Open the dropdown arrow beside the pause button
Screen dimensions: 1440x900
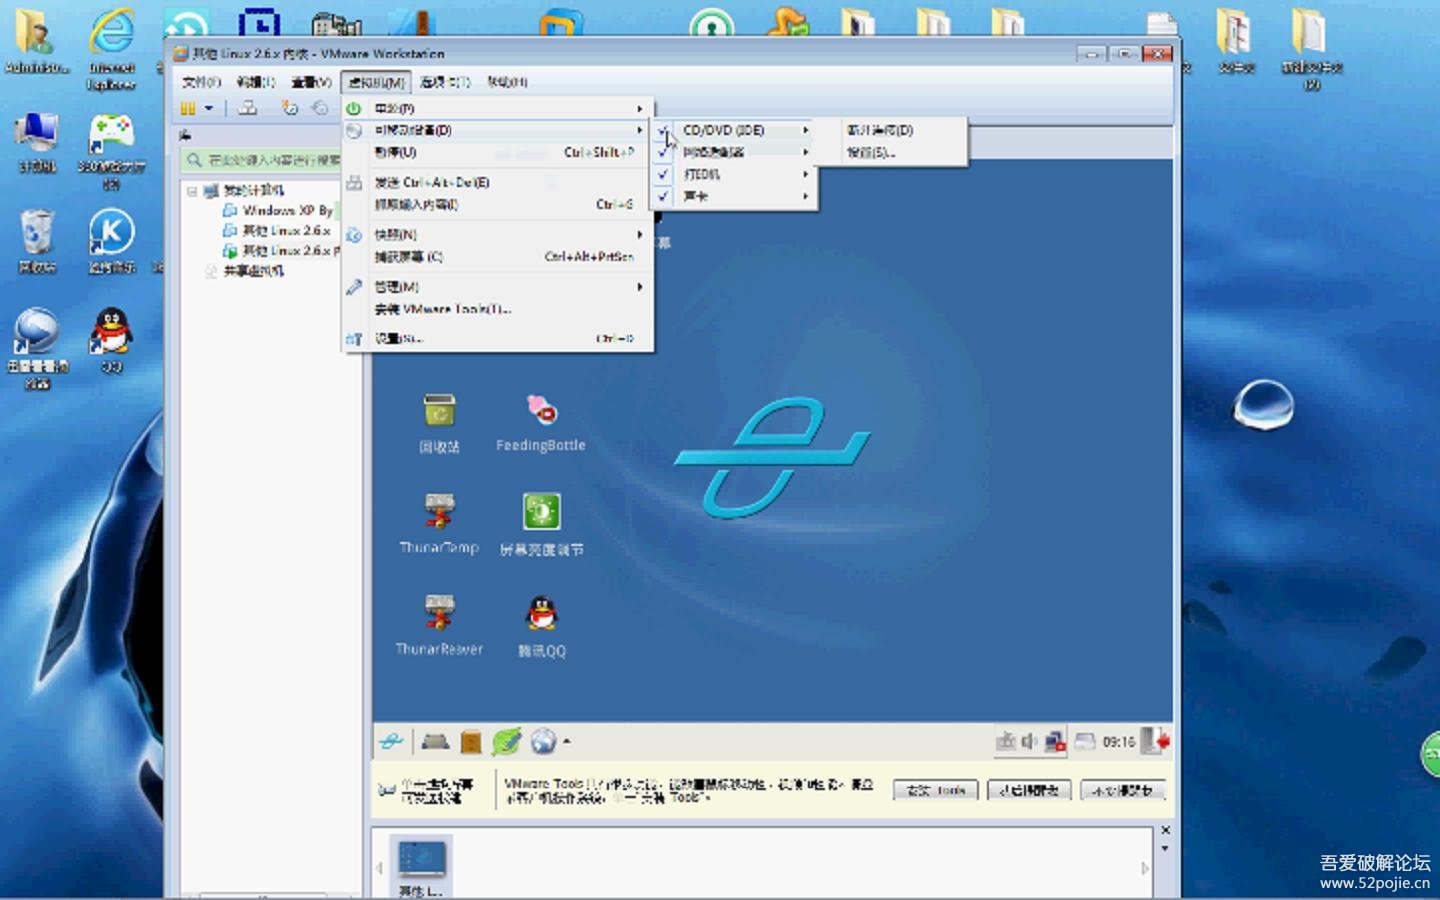(x=209, y=108)
